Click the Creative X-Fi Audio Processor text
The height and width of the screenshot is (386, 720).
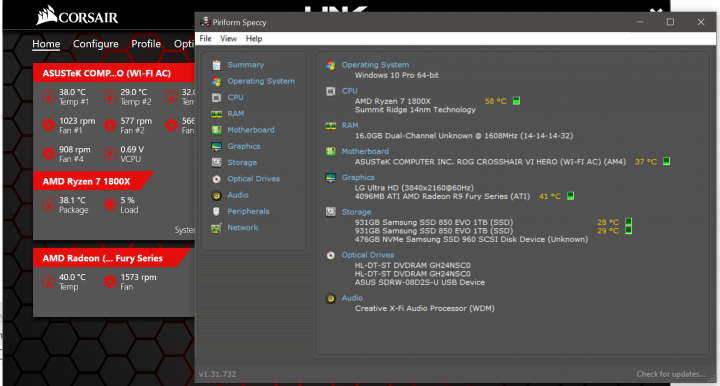[x=424, y=308]
